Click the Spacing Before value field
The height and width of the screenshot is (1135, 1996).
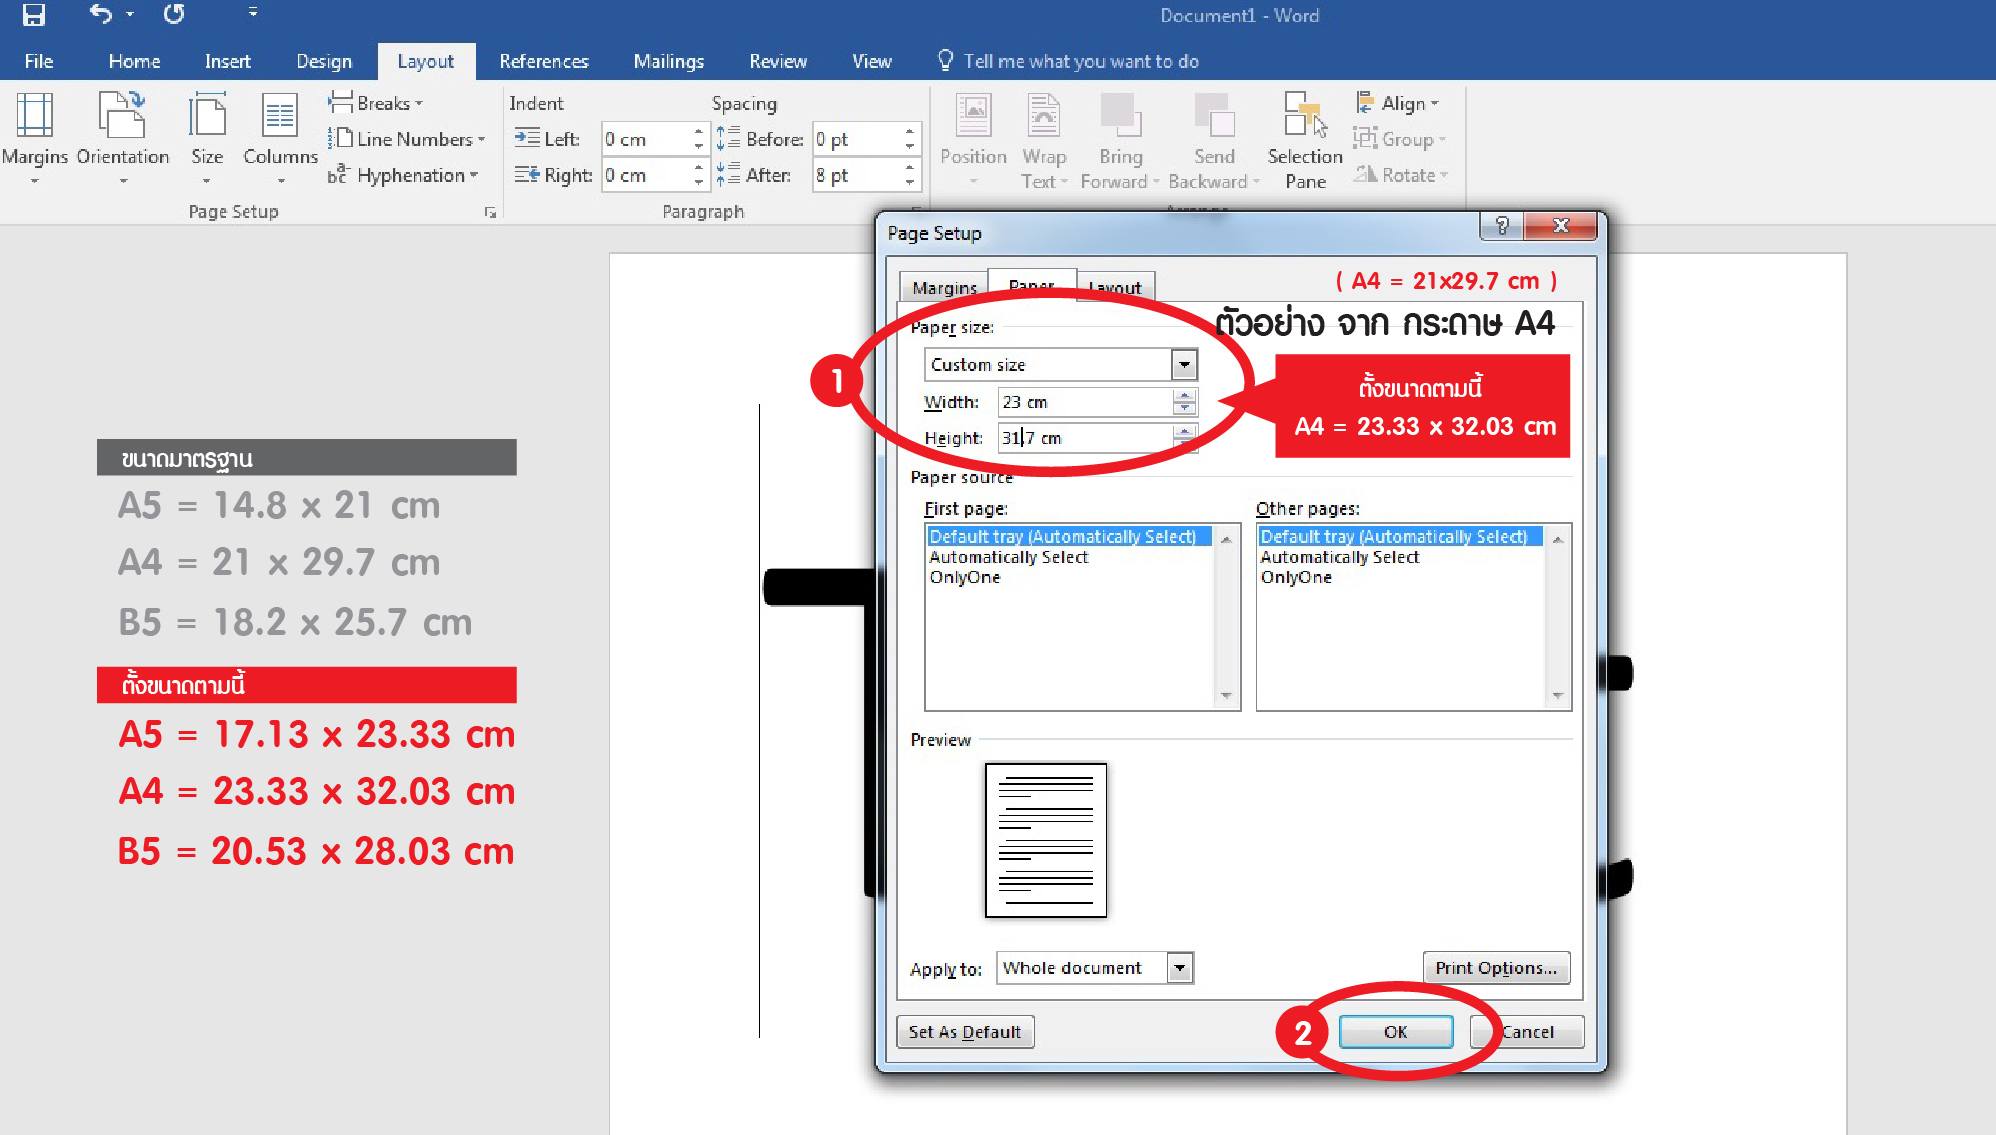point(857,139)
